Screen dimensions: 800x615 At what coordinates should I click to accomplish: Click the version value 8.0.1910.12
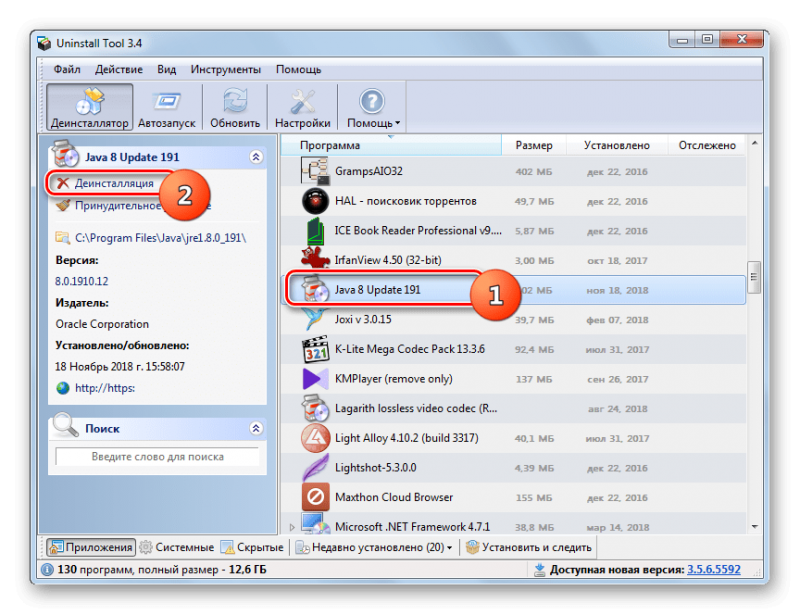(82, 281)
